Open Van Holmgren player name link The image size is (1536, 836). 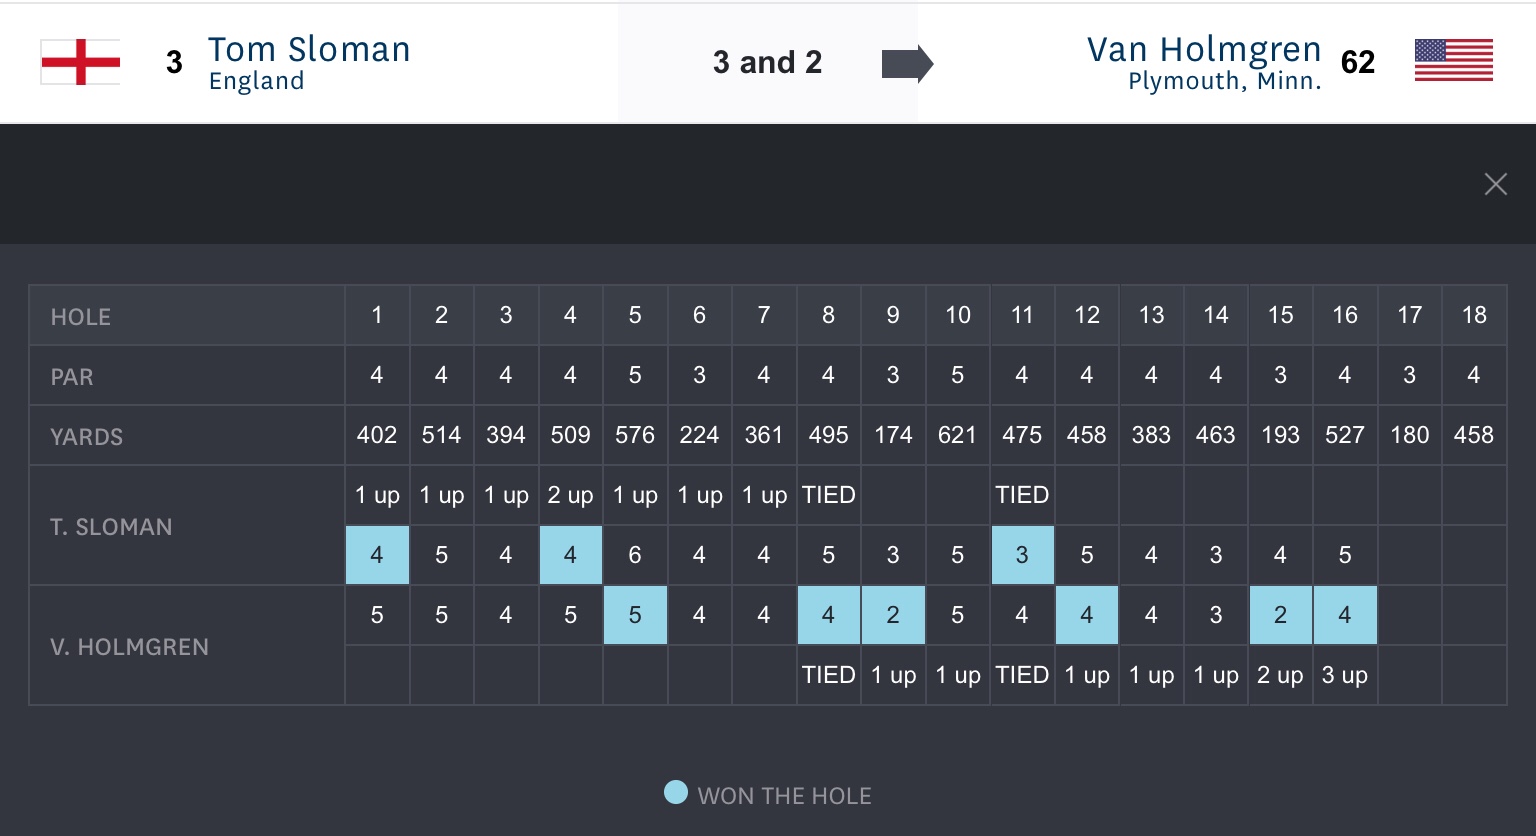(x=1203, y=50)
